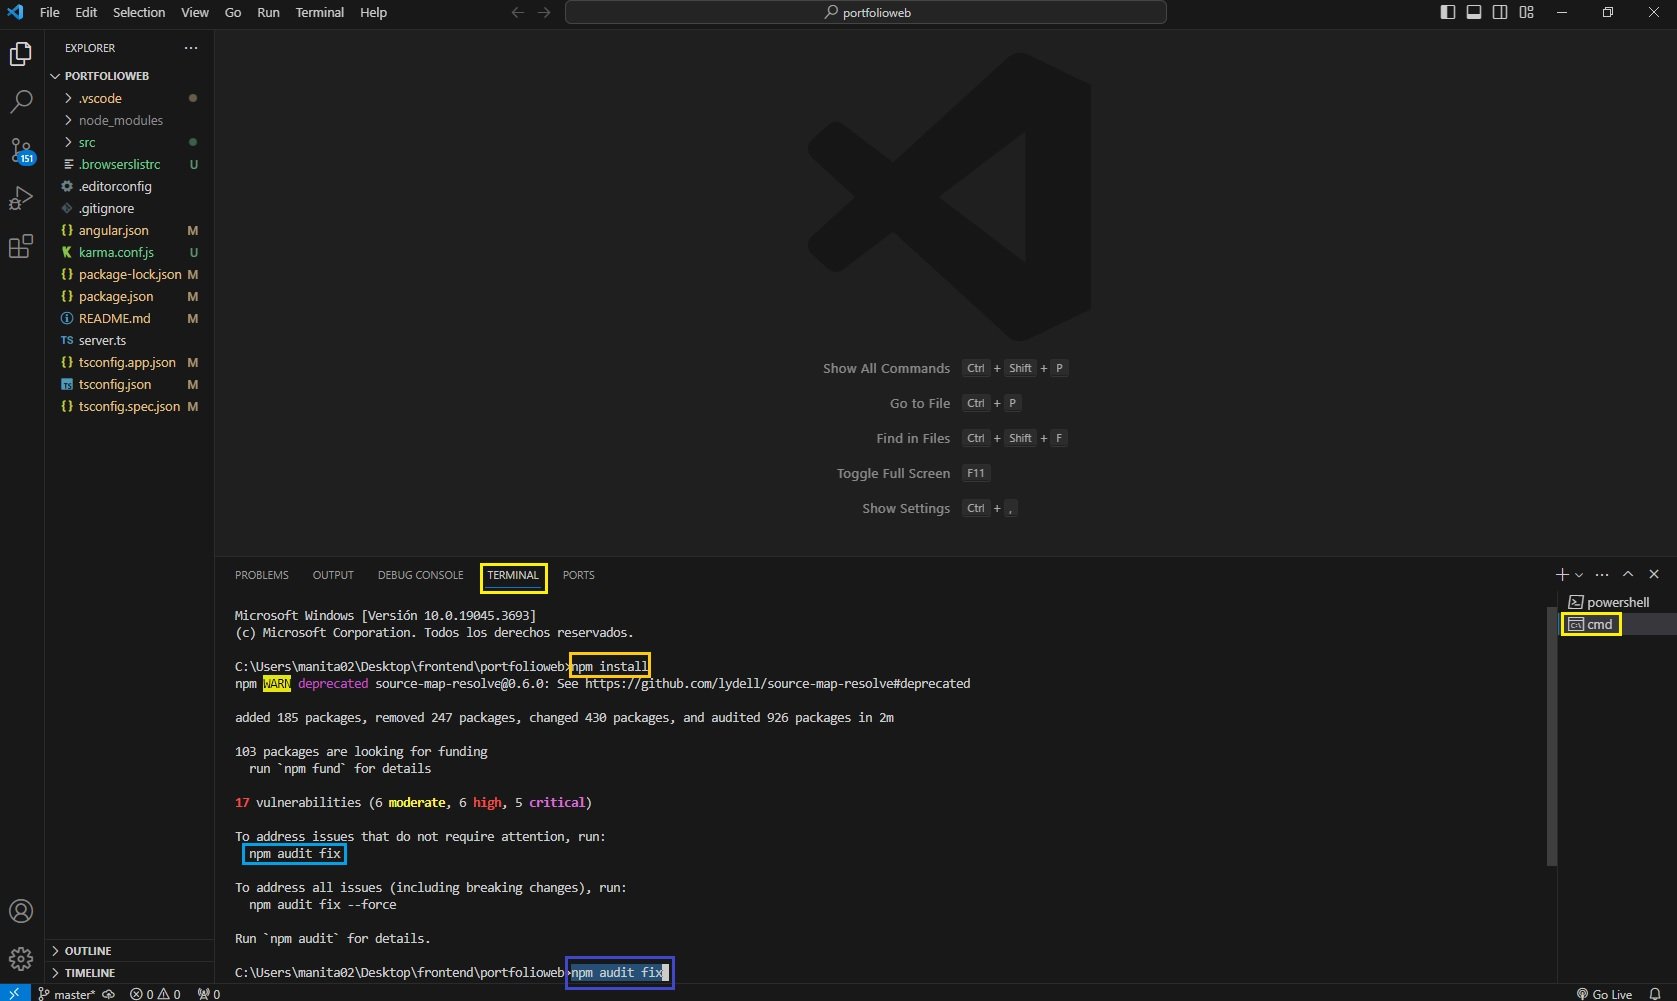Screen dimensions: 1677x1001
Task: Open the Customize Layout icon
Action: click(x=1526, y=12)
